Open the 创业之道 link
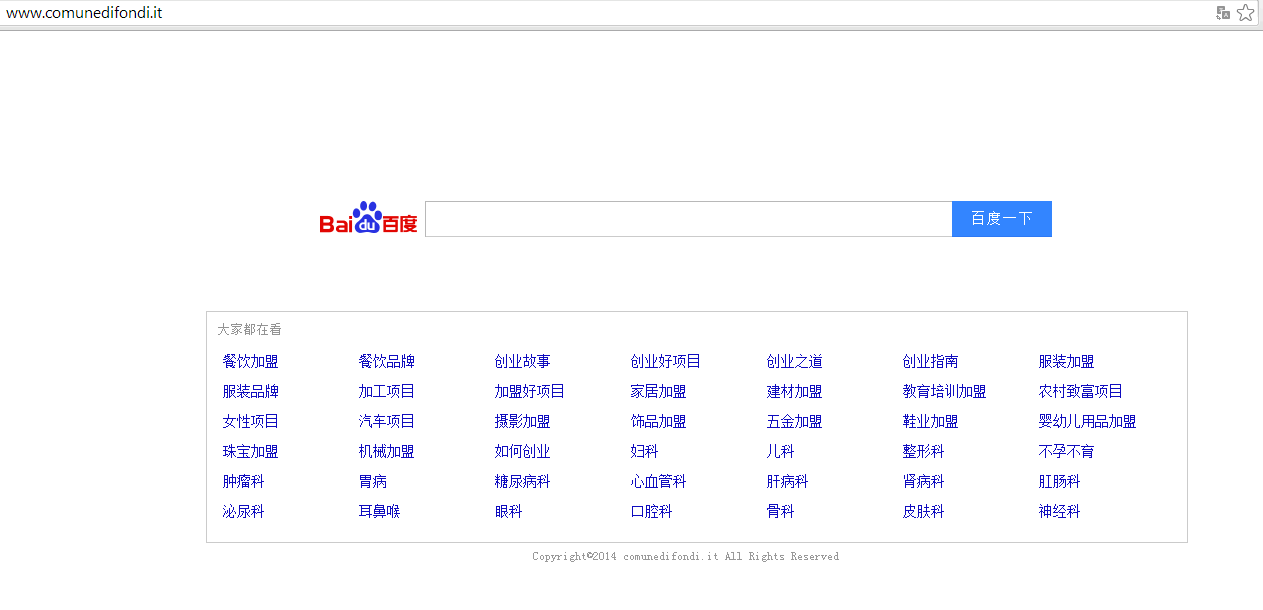This screenshot has height=610, width=1263. pyautogui.click(x=795, y=362)
